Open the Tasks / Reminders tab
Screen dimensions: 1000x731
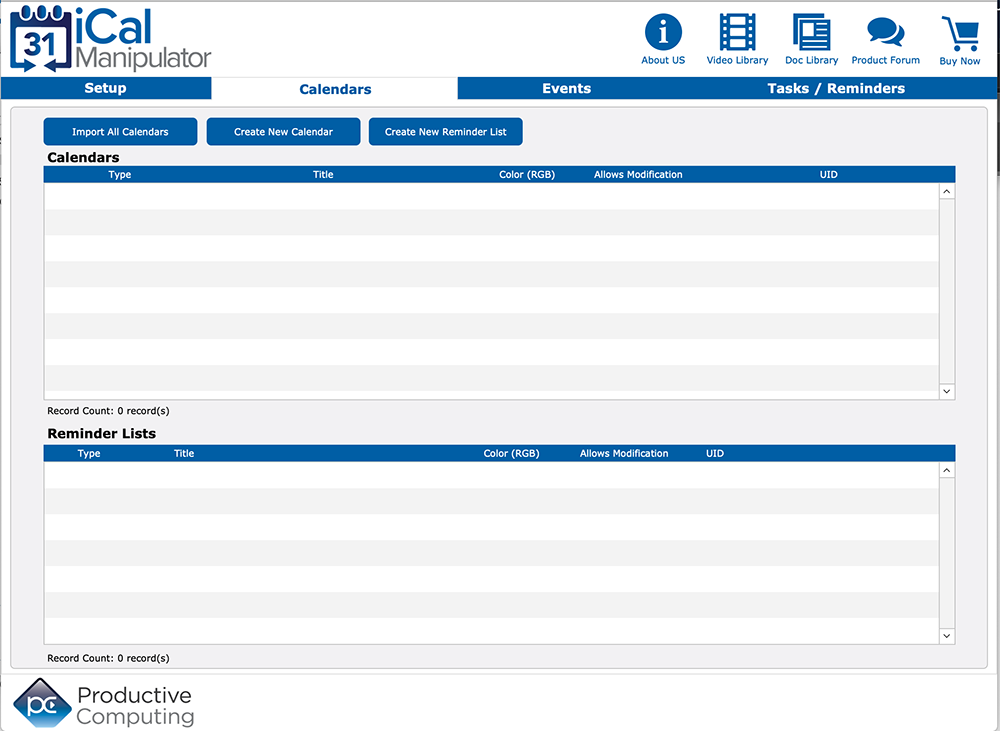(836, 88)
